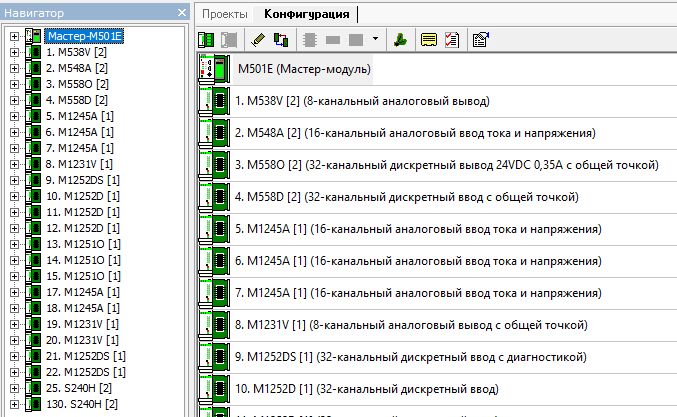Expand the 8. M1231V [1] node
Image resolution: width=677 pixels, height=417 pixels.
point(14,164)
